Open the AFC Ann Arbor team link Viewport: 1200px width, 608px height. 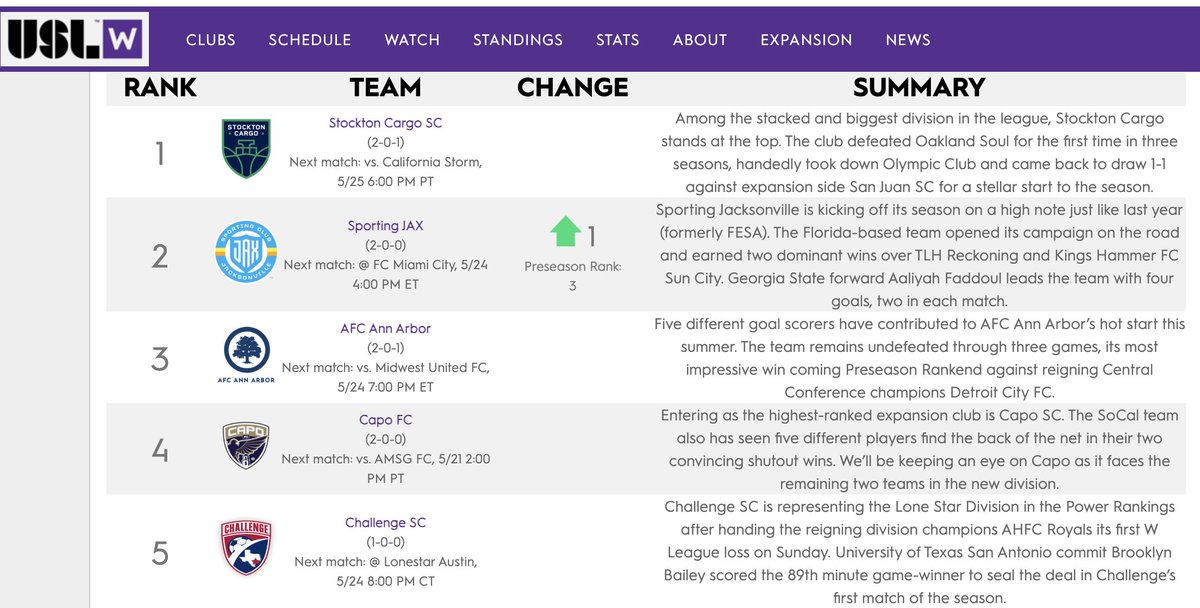pos(385,328)
